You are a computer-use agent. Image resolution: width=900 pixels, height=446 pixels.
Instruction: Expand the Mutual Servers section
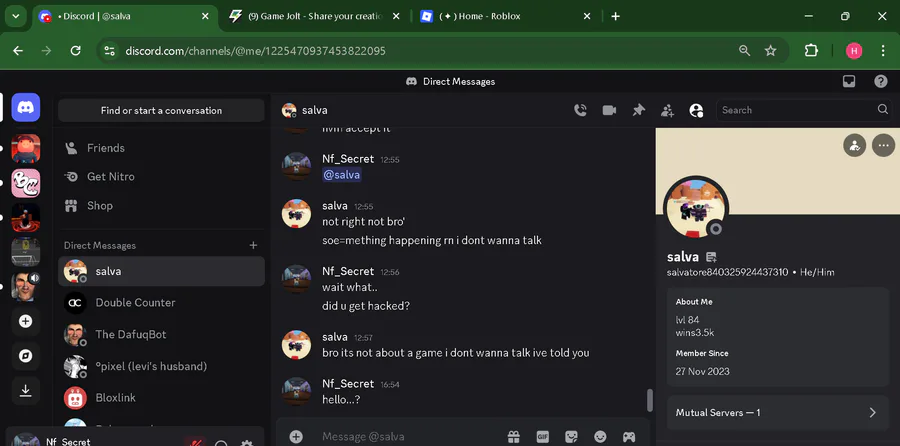pos(778,412)
